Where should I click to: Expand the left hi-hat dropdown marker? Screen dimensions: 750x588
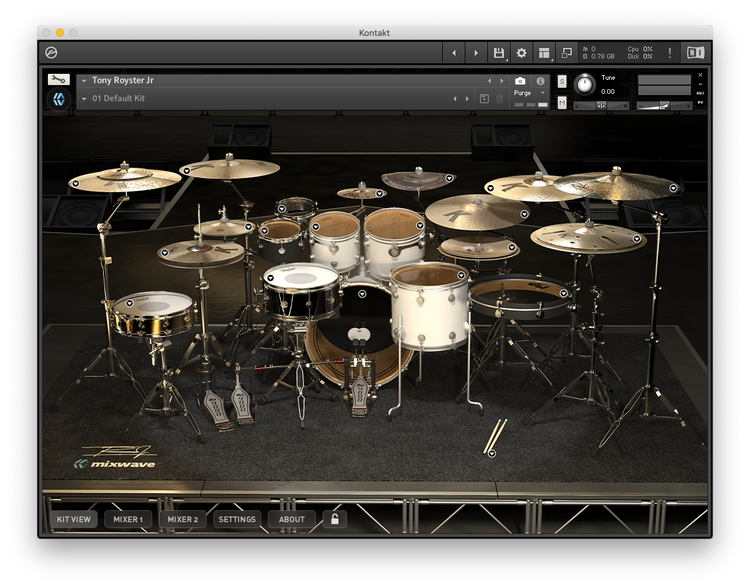point(165,253)
